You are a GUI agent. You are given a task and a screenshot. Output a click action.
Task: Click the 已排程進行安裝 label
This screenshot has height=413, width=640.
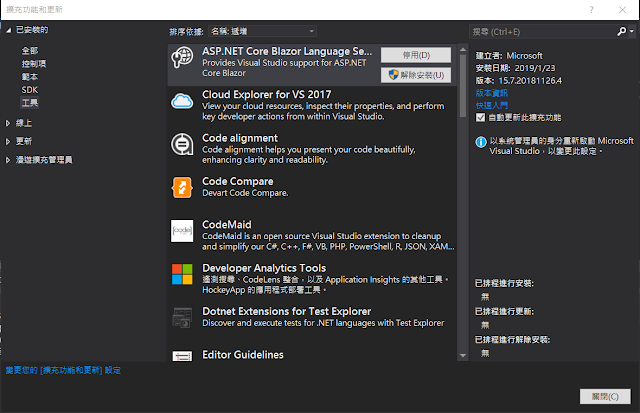click(504, 283)
